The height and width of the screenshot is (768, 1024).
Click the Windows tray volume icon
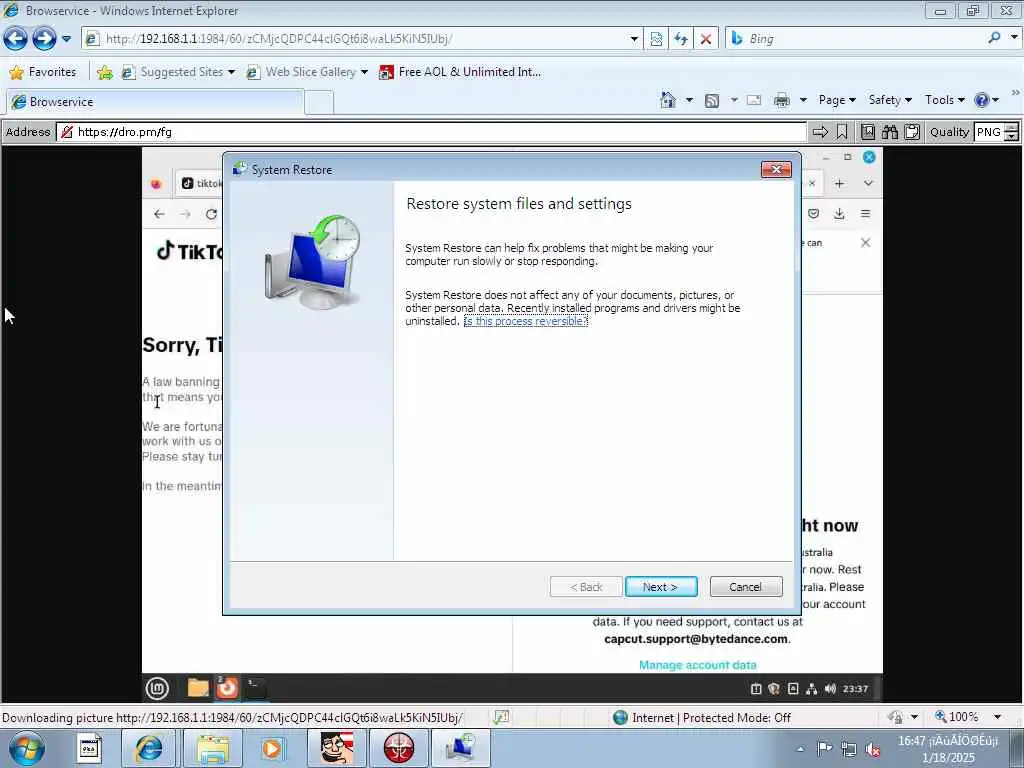coord(872,749)
